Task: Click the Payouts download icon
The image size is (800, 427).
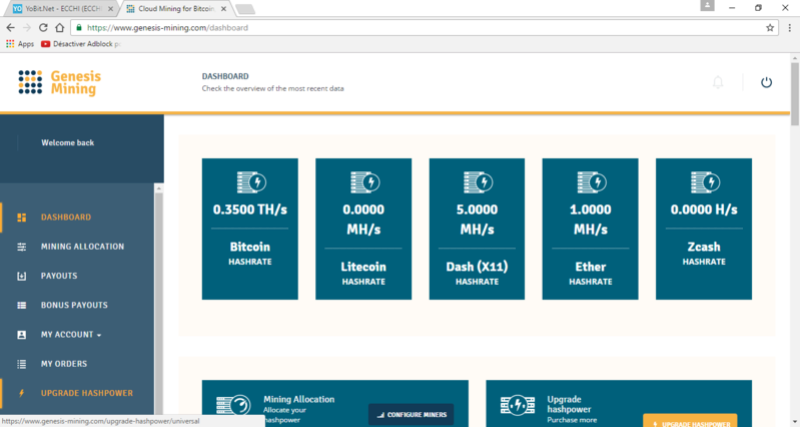Action: click(x=21, y=276)
